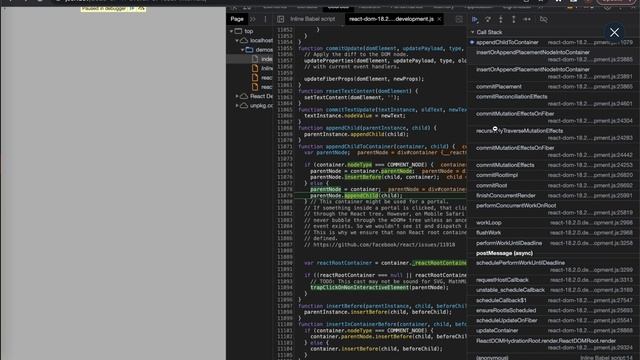
Task: Select appendChildToContainer call stack frame
Action: coord(554,42)
